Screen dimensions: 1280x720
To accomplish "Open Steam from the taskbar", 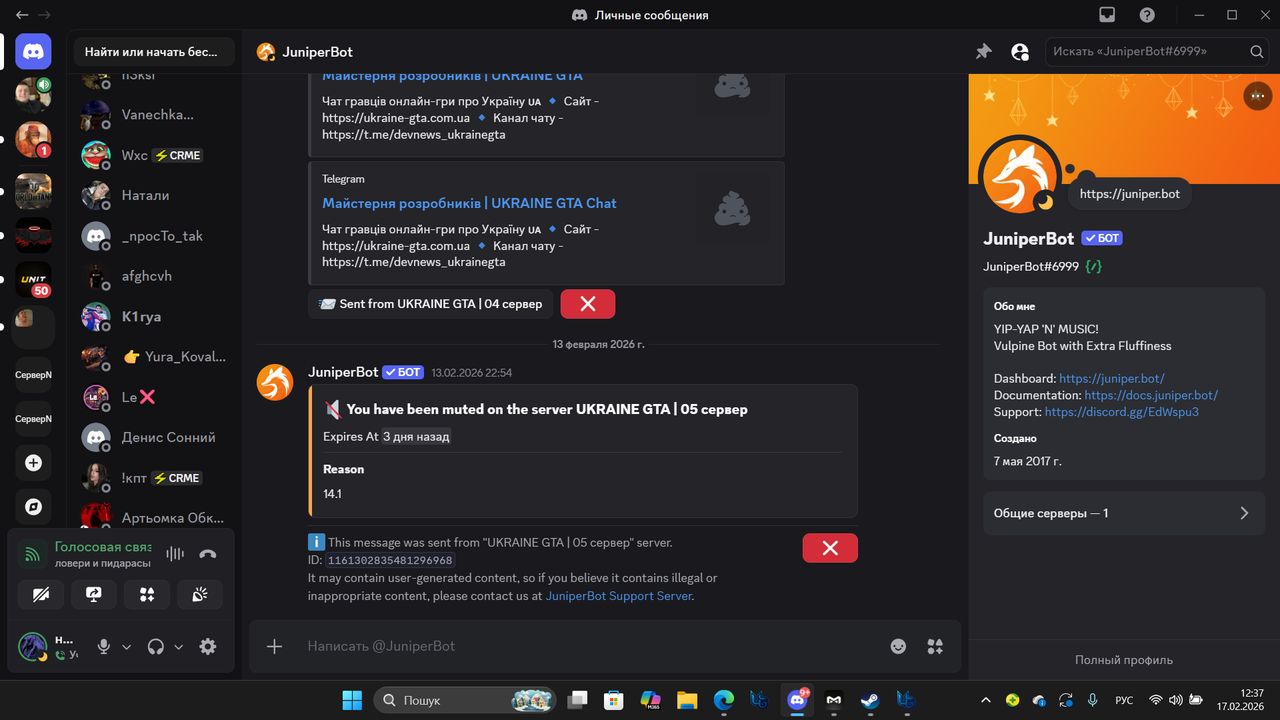I will (x=870, y=700).
